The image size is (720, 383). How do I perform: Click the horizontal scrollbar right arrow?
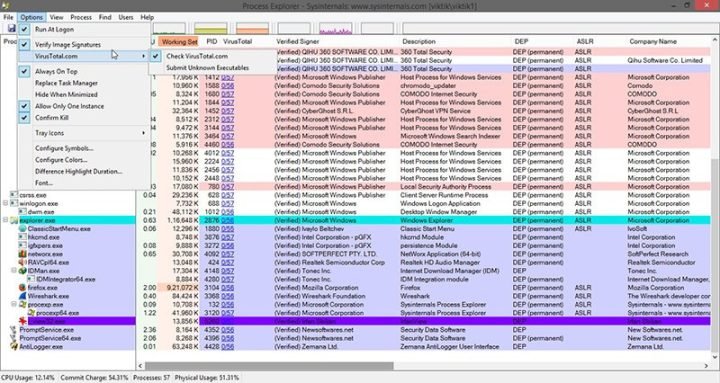706,366
